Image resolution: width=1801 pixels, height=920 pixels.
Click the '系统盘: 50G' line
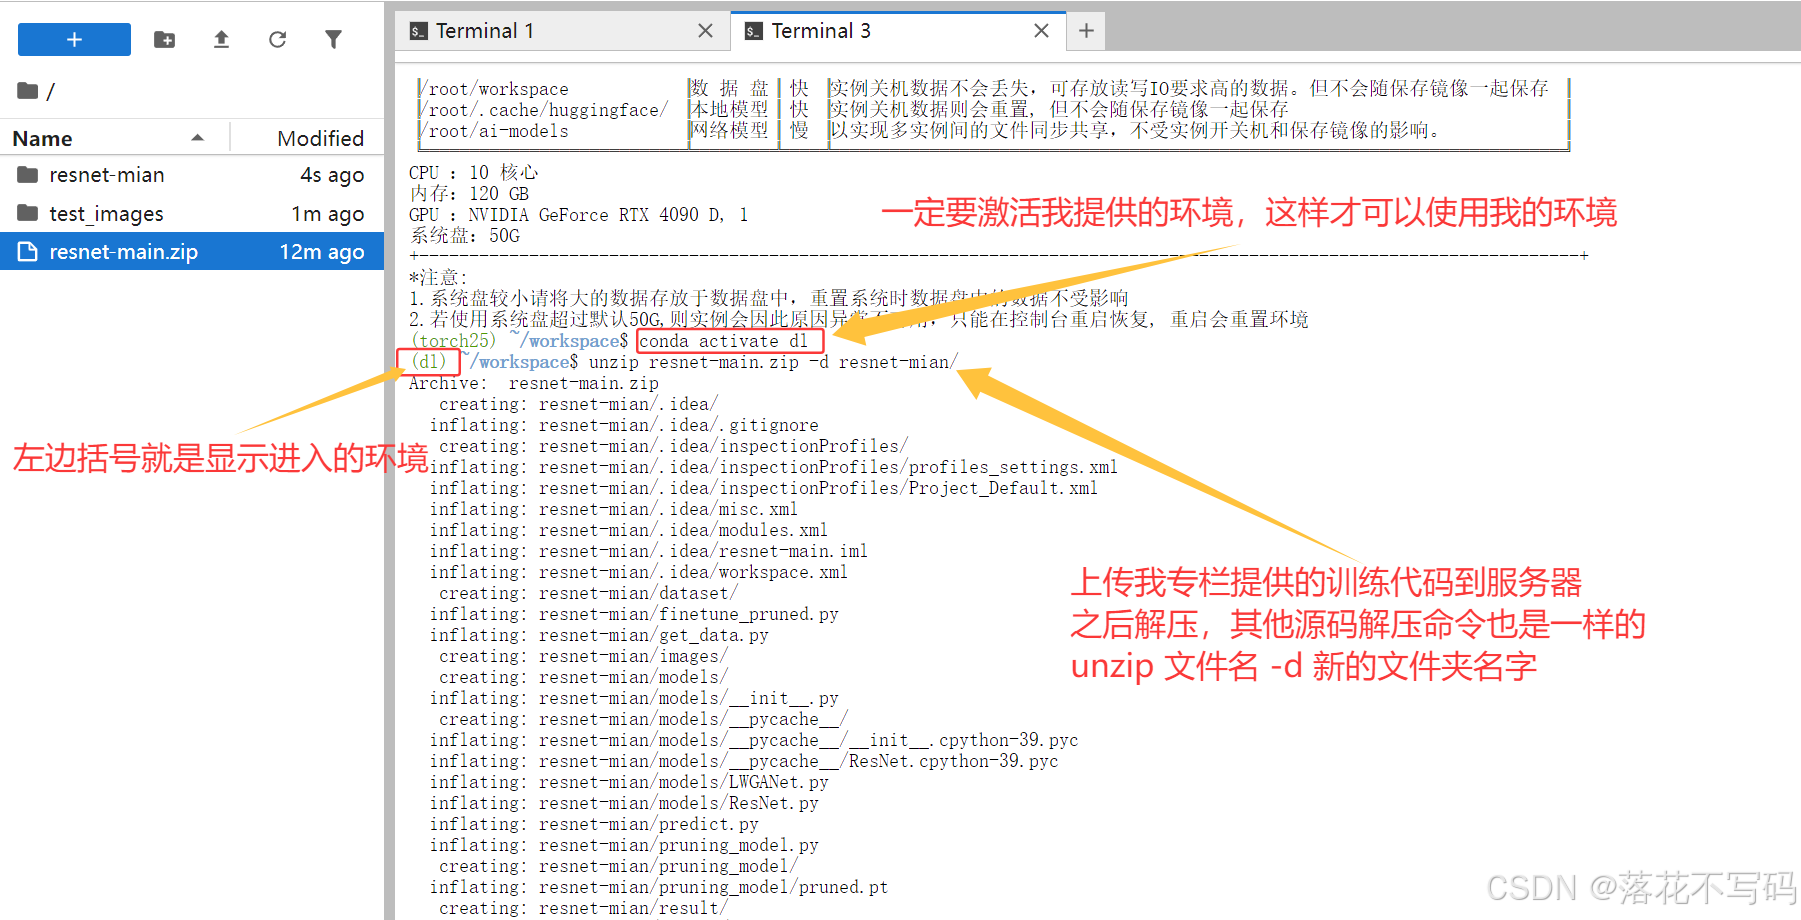tap(464, 236)
